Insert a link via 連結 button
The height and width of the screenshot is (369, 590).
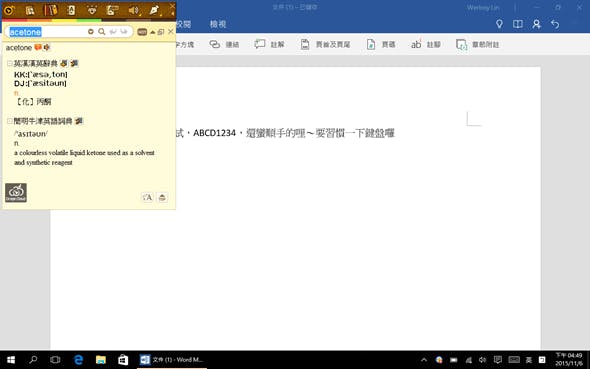[x=224, y=44]
